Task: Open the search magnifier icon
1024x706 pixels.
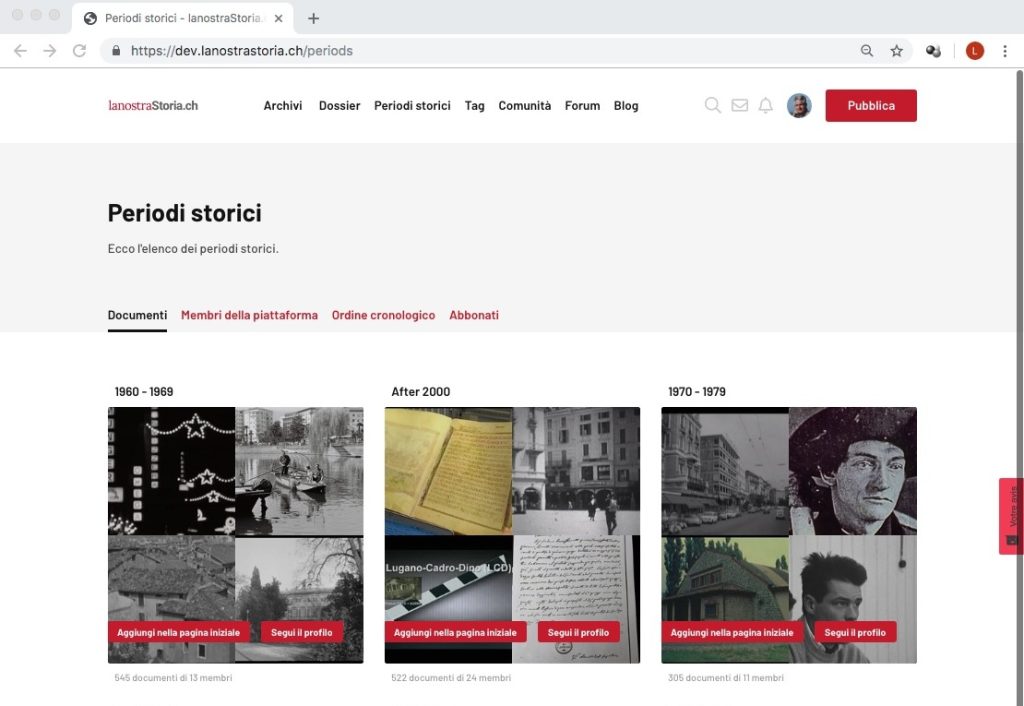Action: (x=713, y=105)
